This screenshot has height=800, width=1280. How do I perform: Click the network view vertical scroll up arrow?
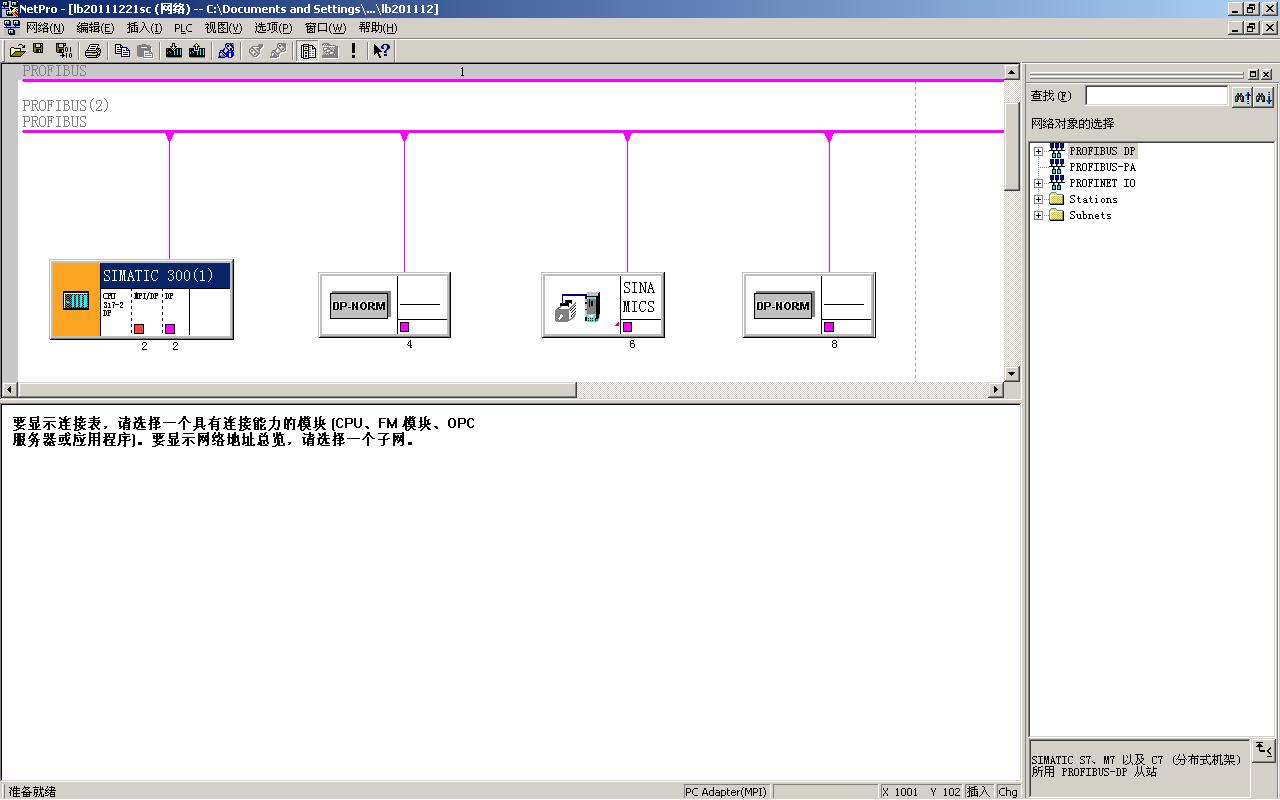tap(1012, 73)
